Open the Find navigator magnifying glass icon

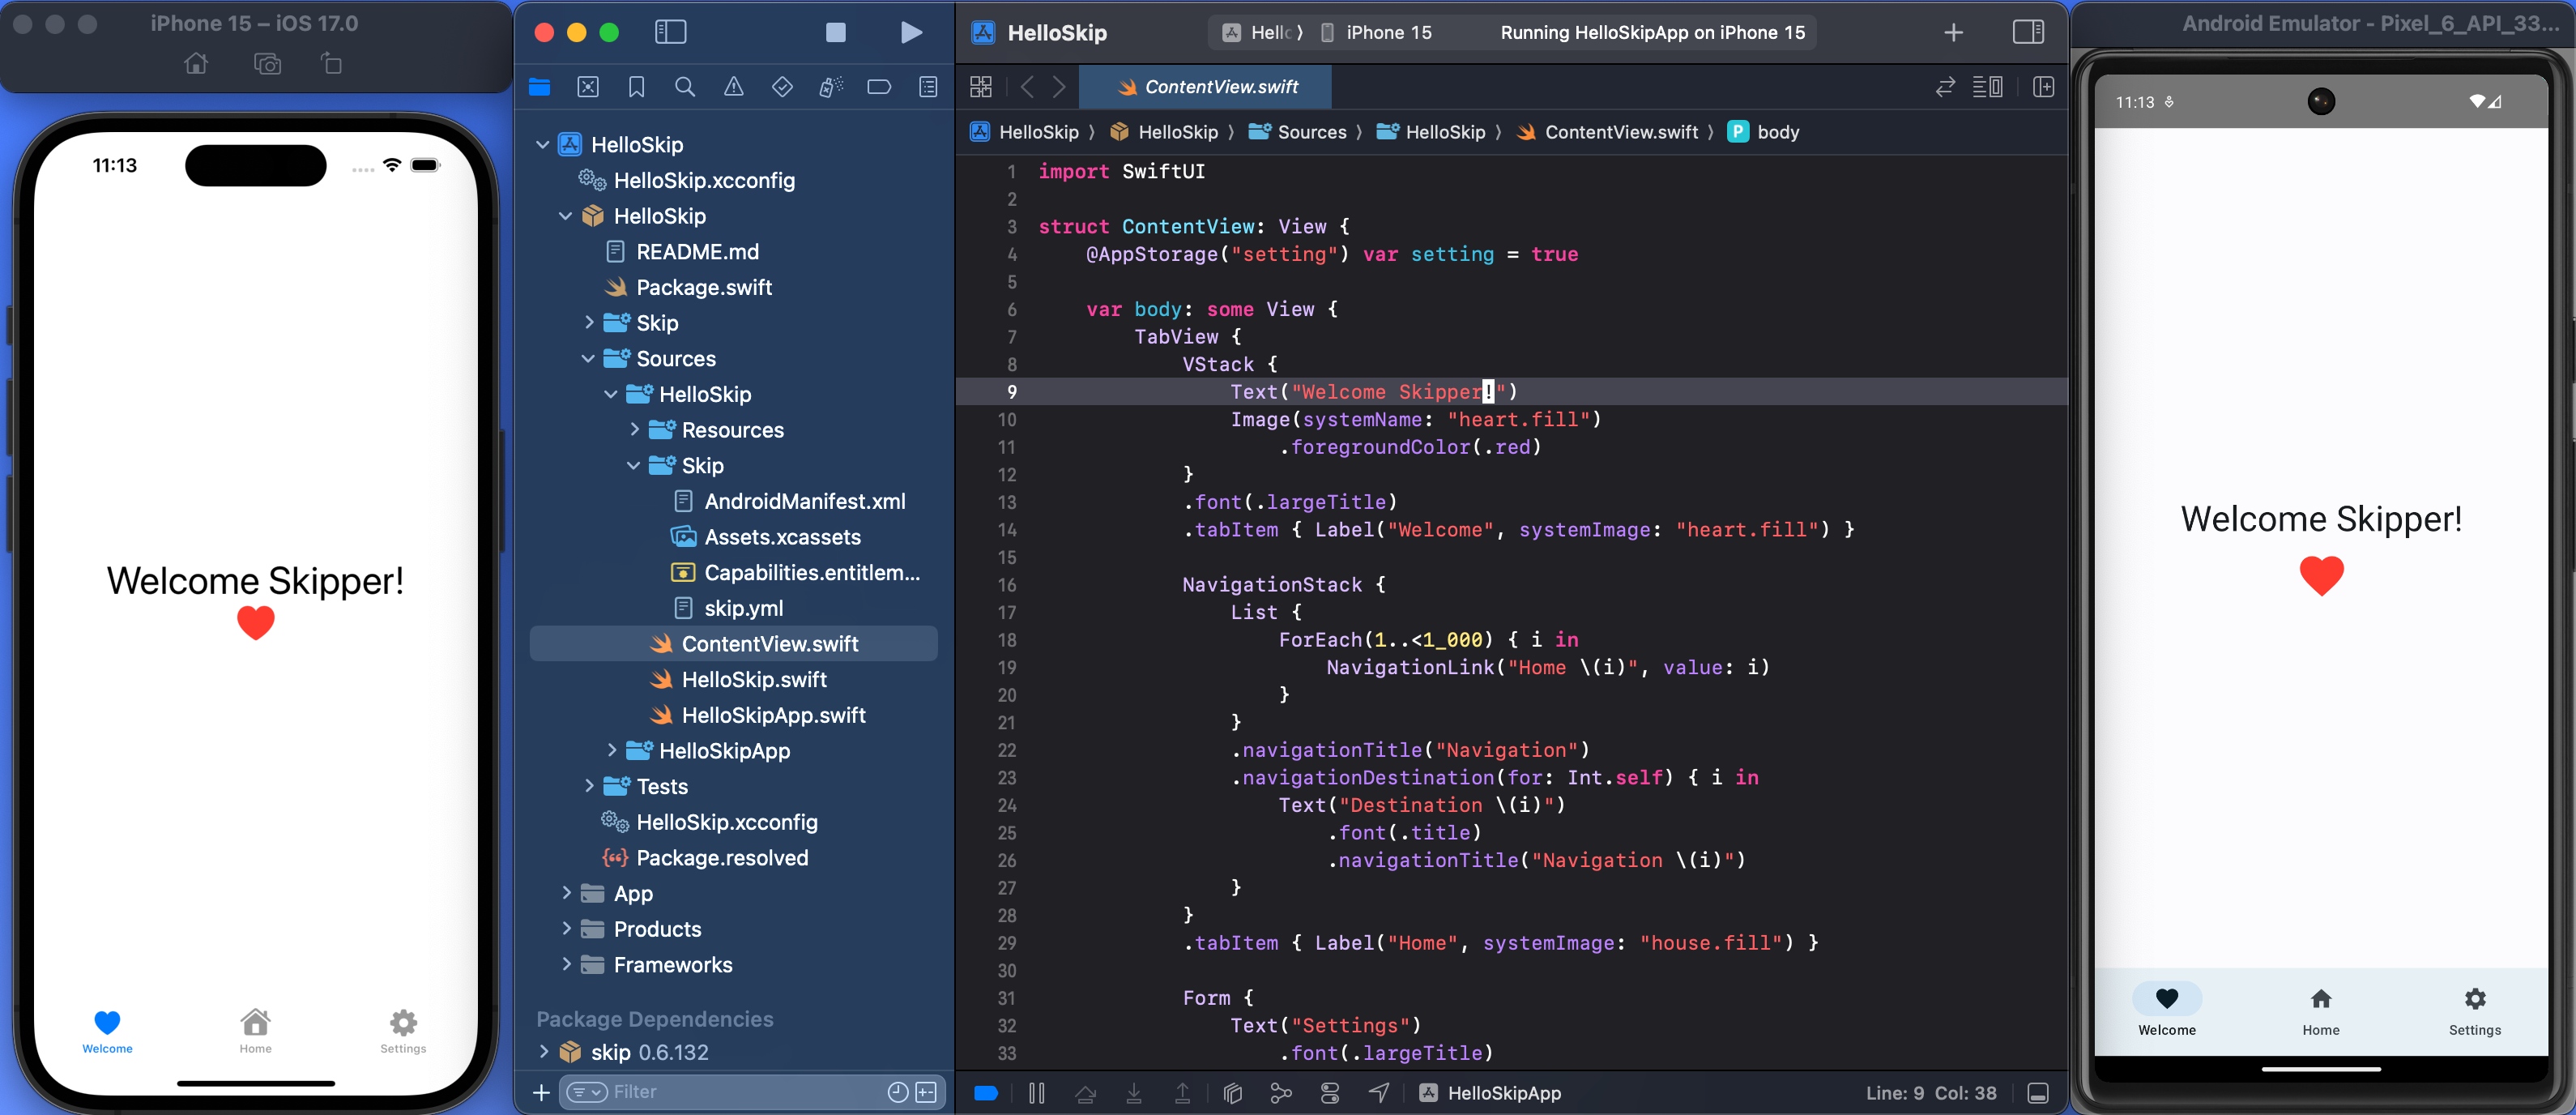(x=685, y=87)
